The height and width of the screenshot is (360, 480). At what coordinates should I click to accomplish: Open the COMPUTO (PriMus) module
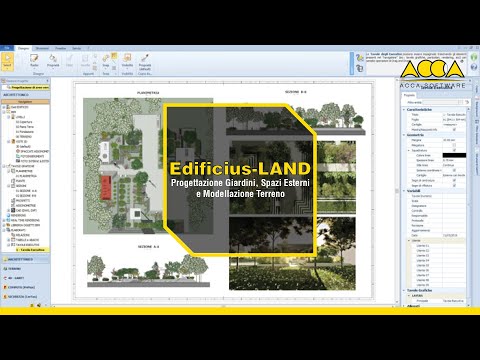point(19,287)
